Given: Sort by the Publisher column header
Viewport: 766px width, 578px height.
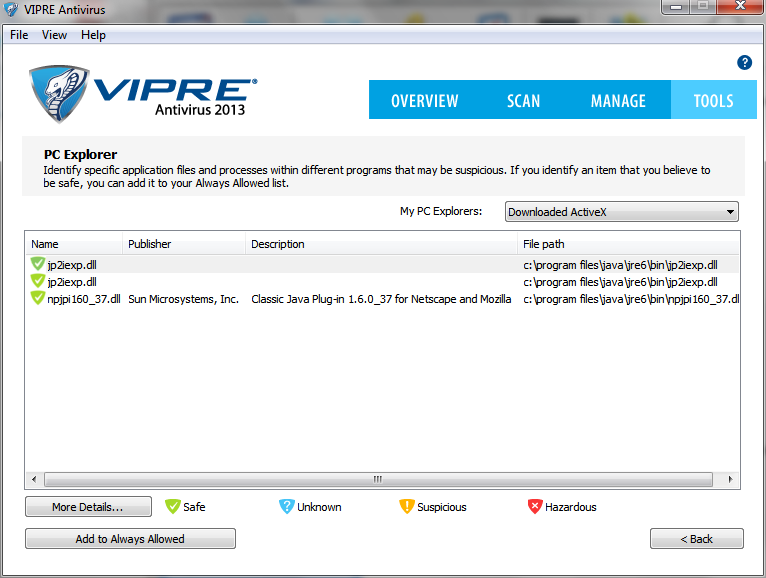Looking at the screenshot, I should click(x=184, y=244).
